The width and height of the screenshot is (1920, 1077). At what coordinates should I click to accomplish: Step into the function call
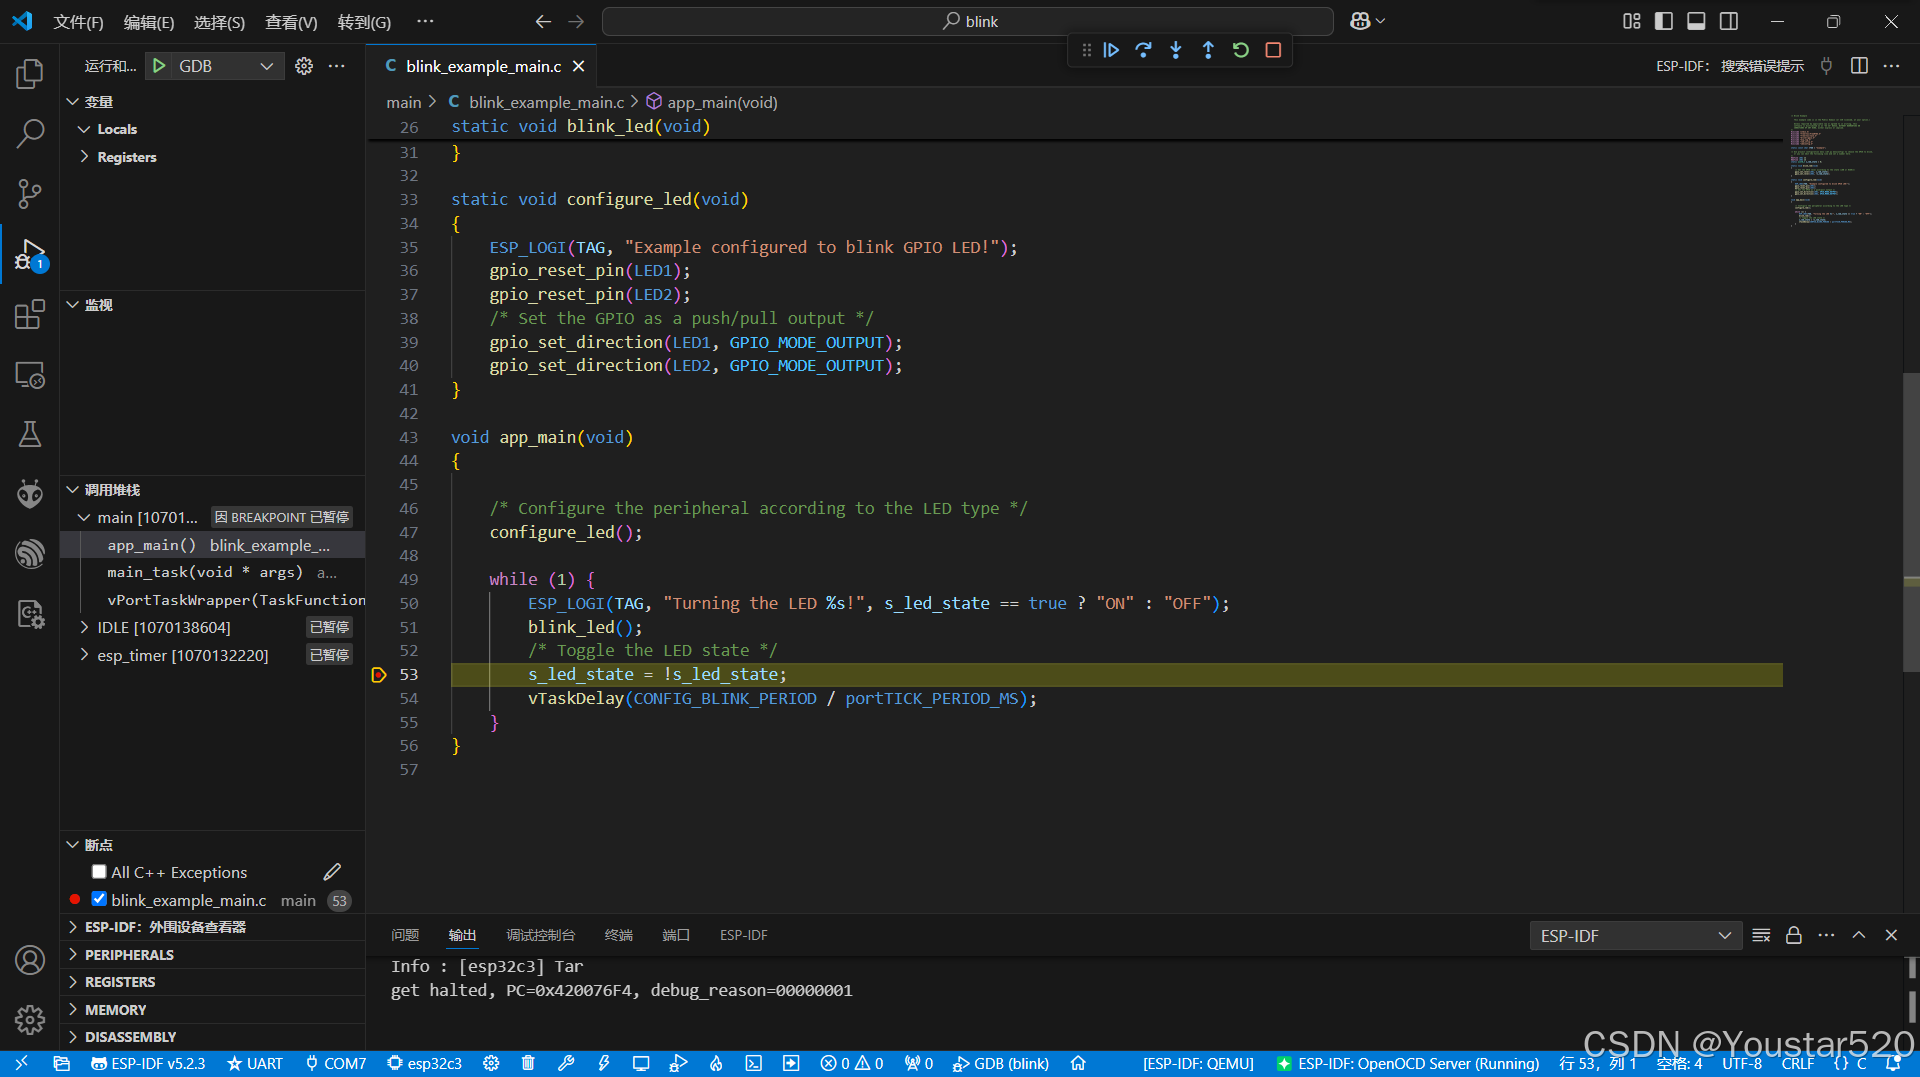pyautogui.click(x=1176, y=50)
